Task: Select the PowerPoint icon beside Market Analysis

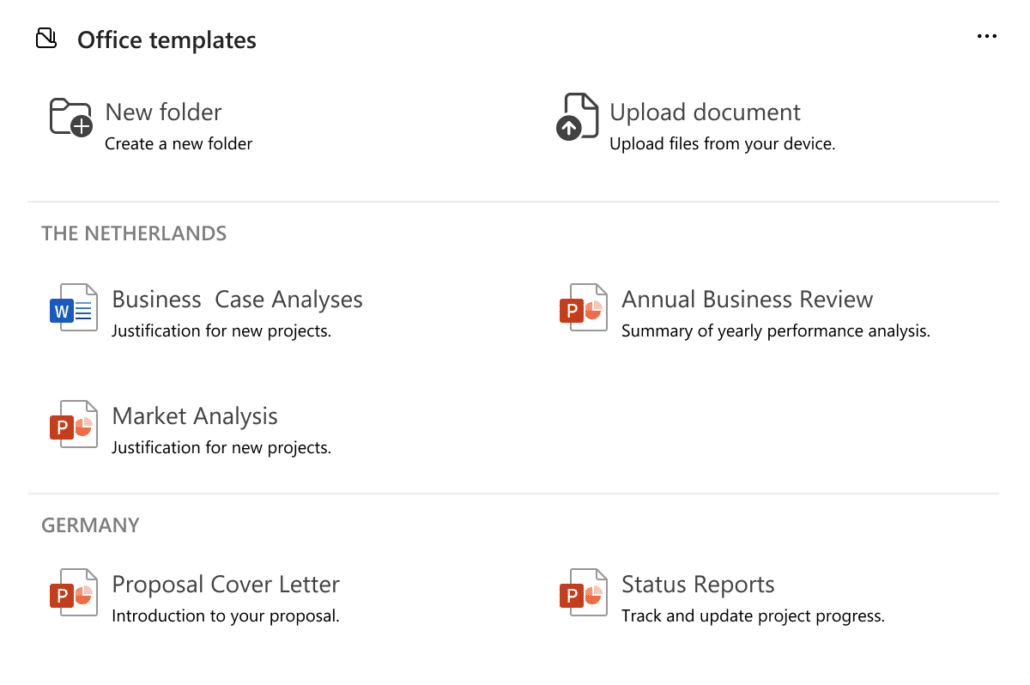Action: point(72,425)
